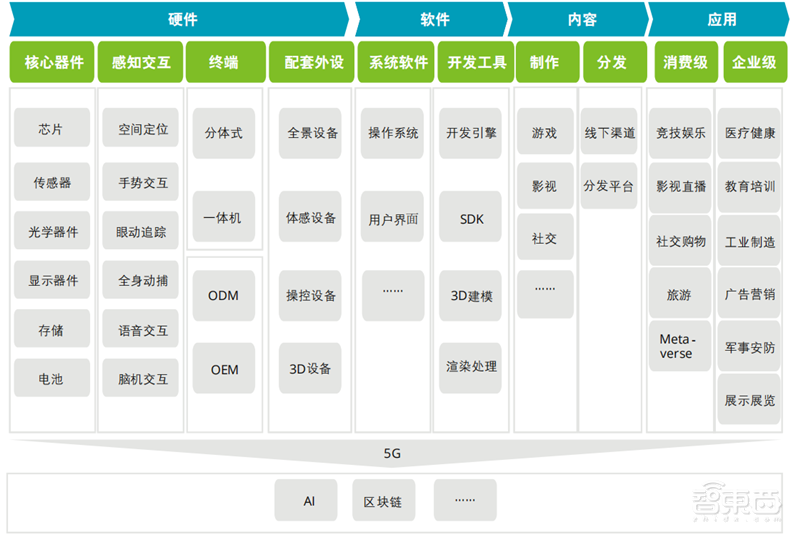Select the 传感器 item
Image resolution: width=800 pixels, height=539 pixels.
point(52,182)
